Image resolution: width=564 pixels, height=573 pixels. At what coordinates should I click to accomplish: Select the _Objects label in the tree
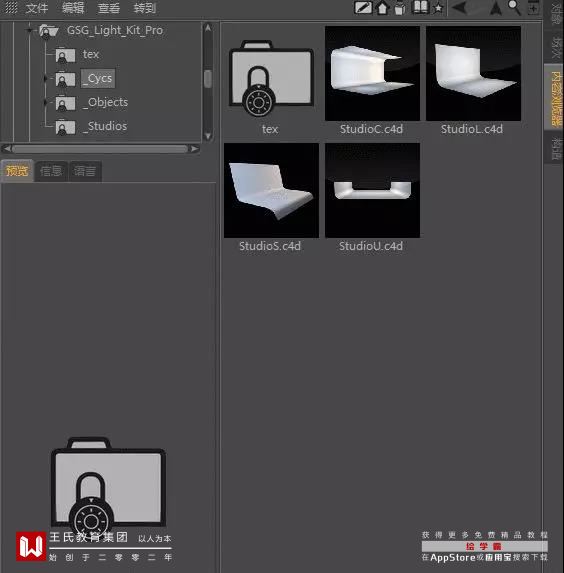point(105,102)
